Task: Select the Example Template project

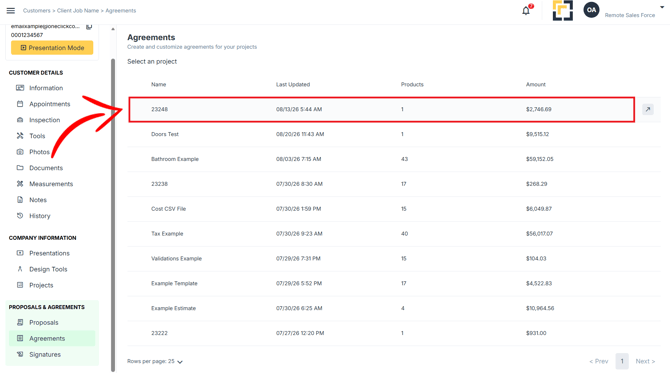Action: tap(394, 283)
